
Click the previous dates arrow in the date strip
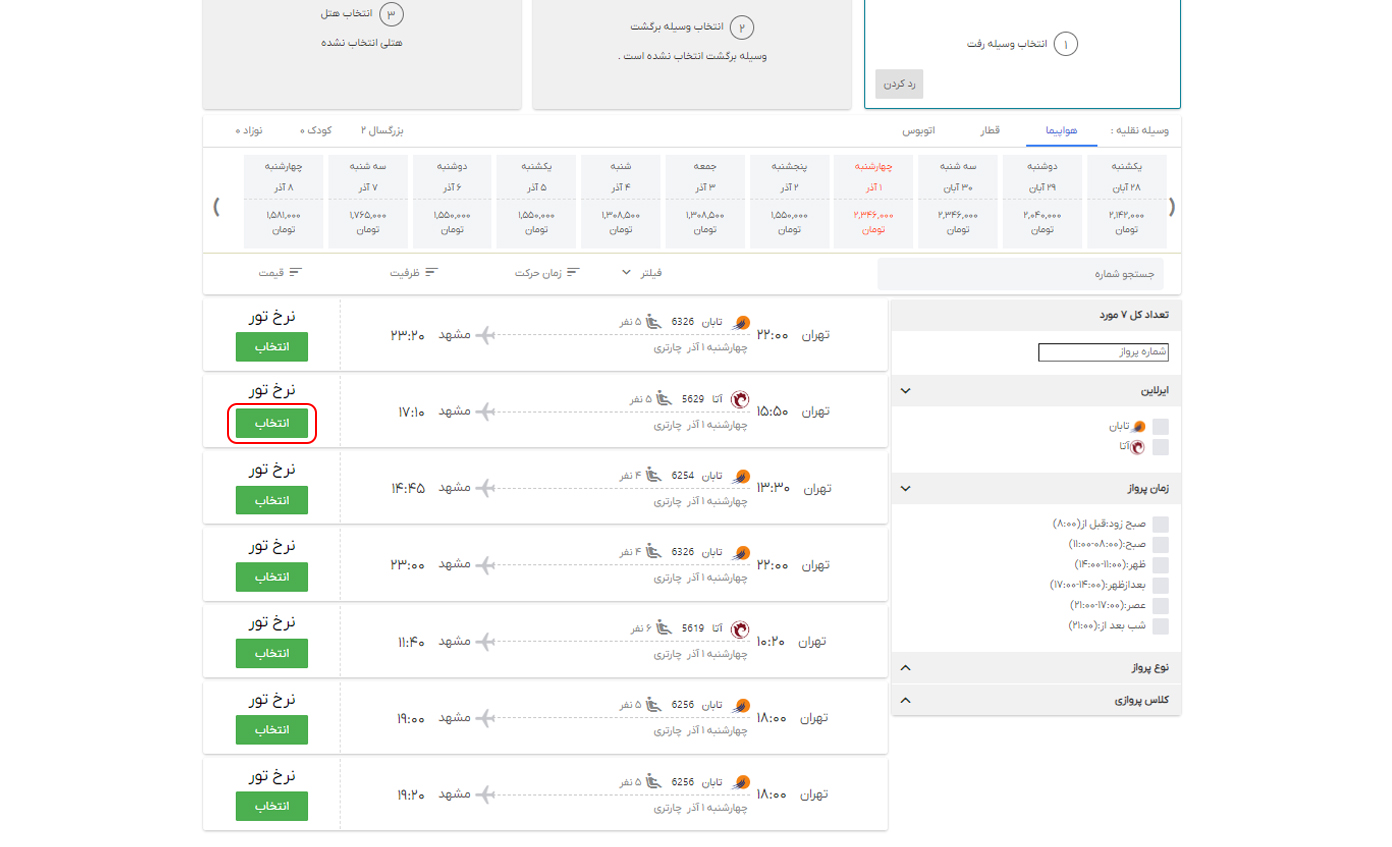[1172, 207]
